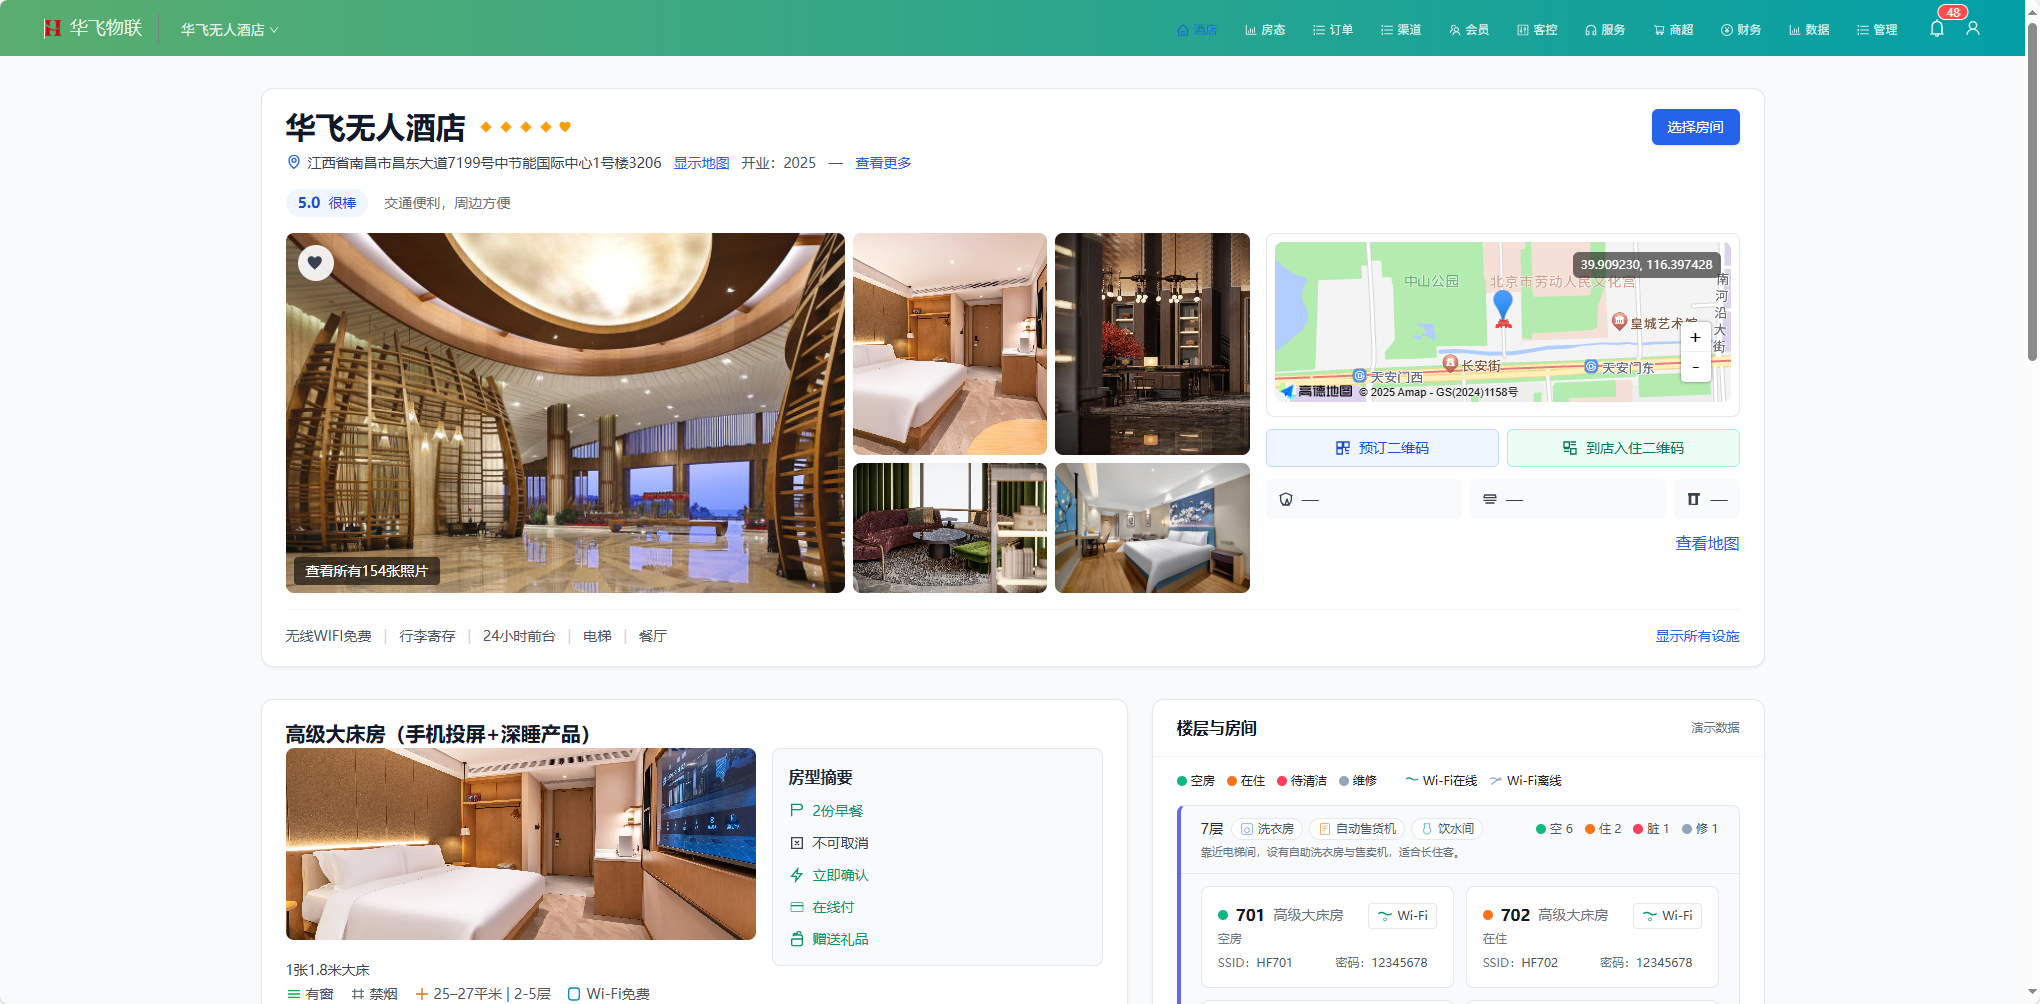
Task: Click the user account profile icon
Action: 1973,28
